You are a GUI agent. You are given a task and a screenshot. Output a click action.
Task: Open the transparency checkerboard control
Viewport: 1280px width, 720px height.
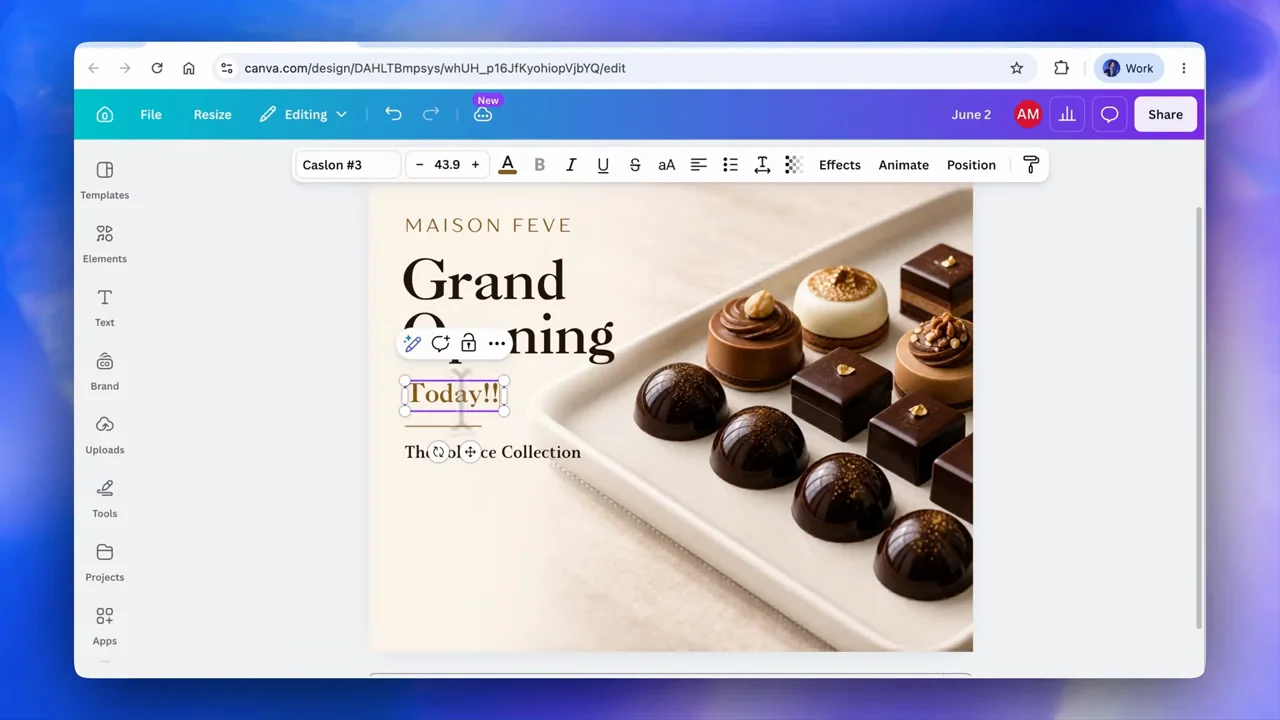click(x=794, y=165)
